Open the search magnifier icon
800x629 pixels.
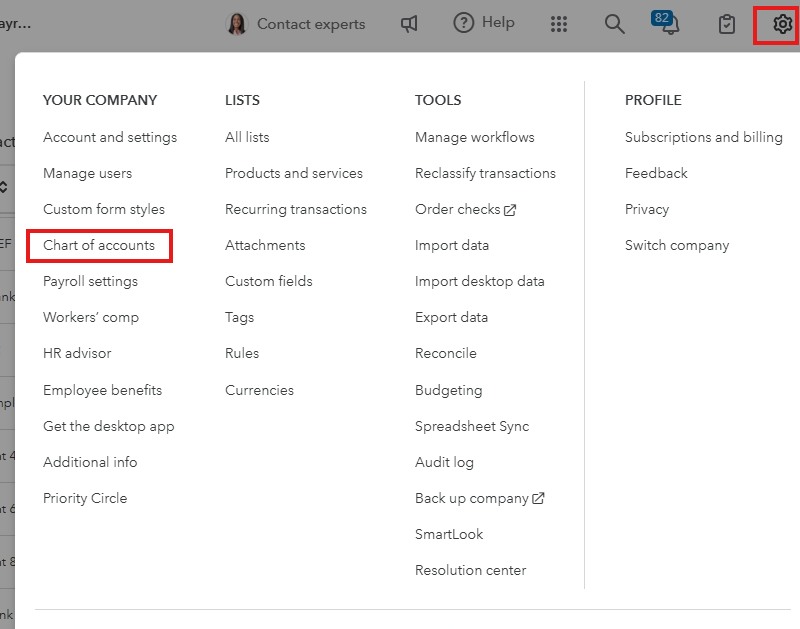pos(614,24)
